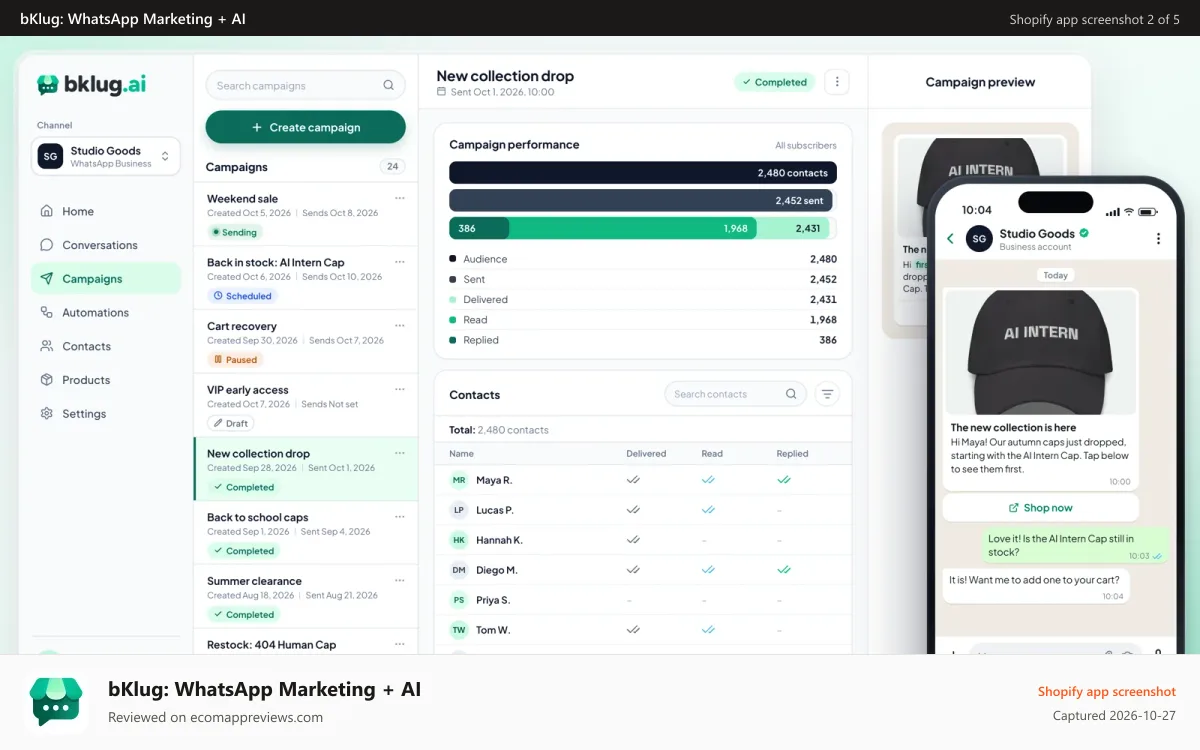Open more options for Cart recovery

point(400,326)
